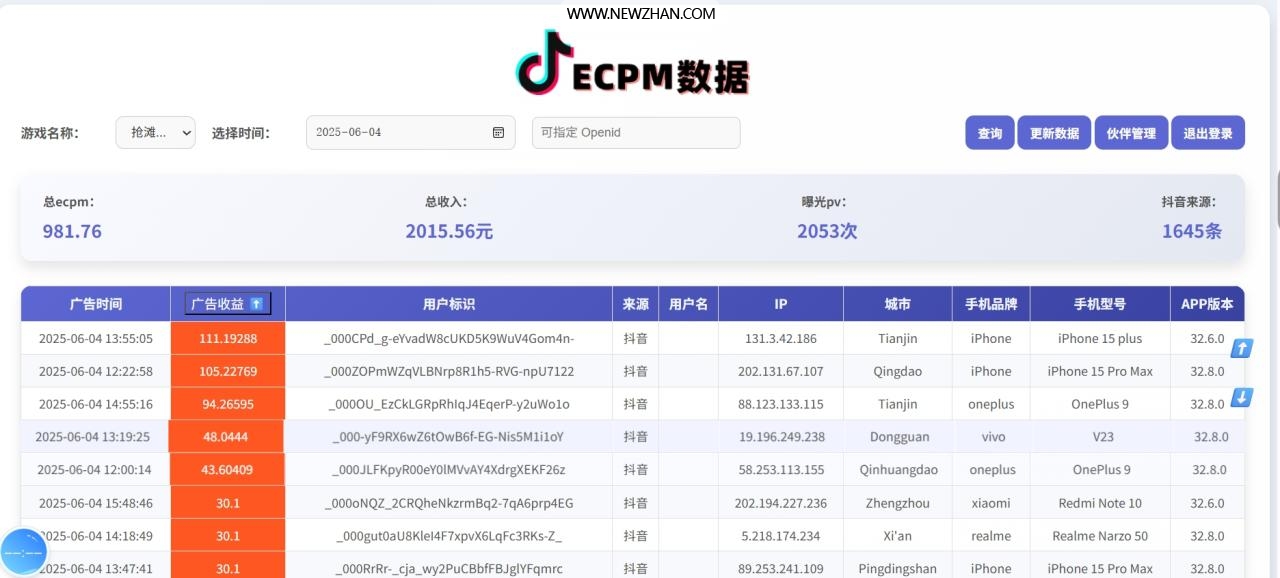
Task: Sort by the 广告收益 column header
Action: click(228, 304)
